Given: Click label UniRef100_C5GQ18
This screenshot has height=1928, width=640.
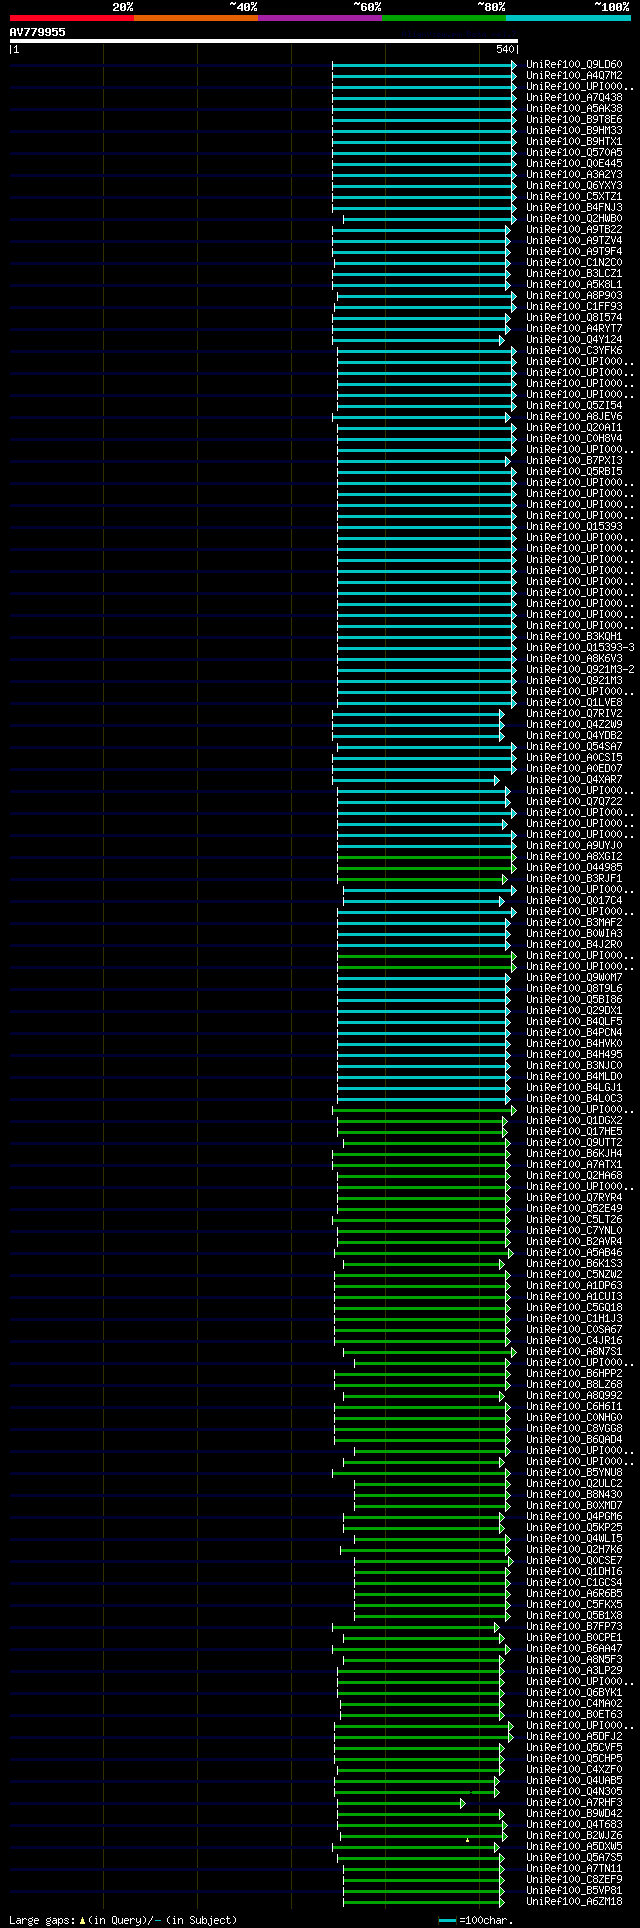Looking at the screenshot, I should tap(574, 1308).
